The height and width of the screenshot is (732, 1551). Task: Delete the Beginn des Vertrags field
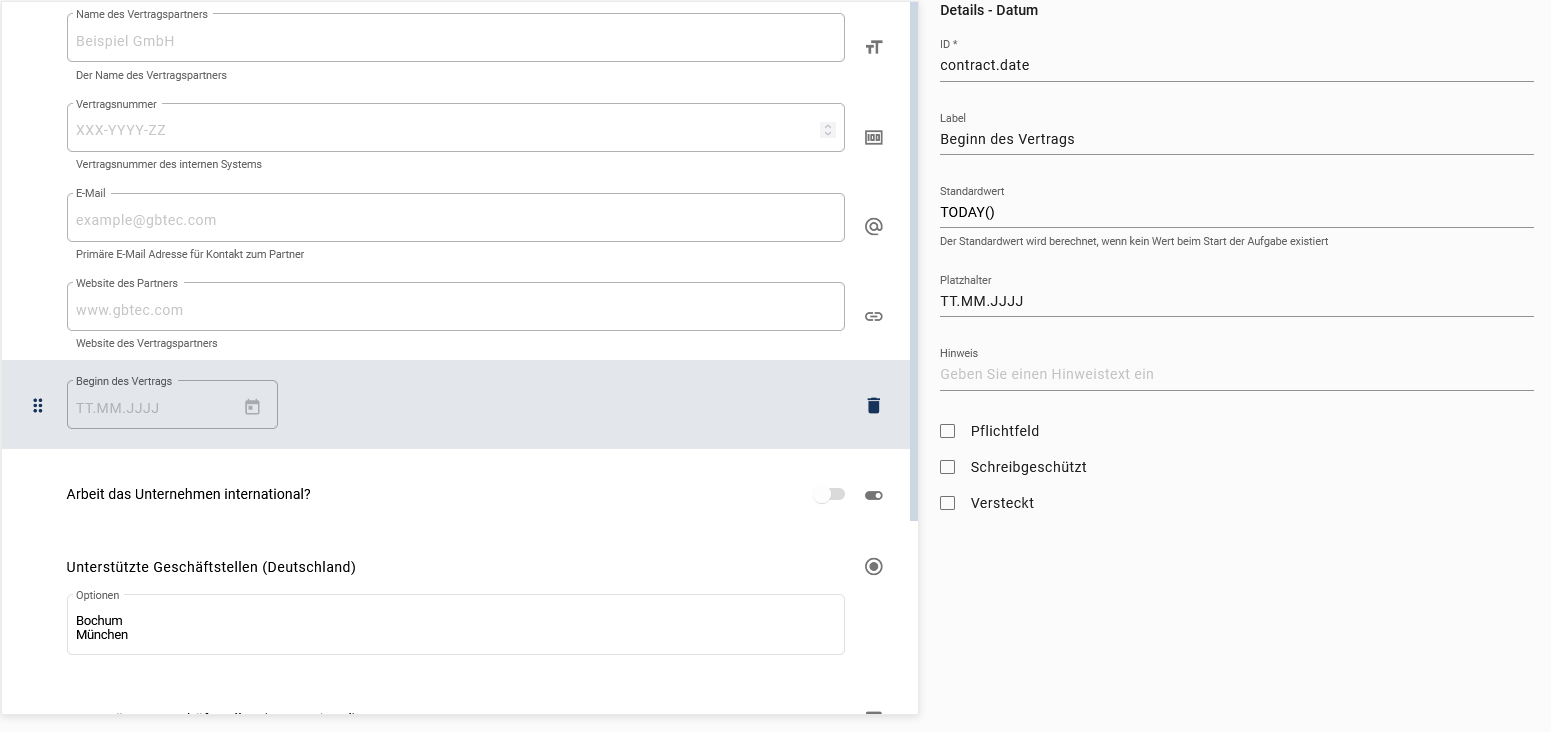click(x=874, y=405)
